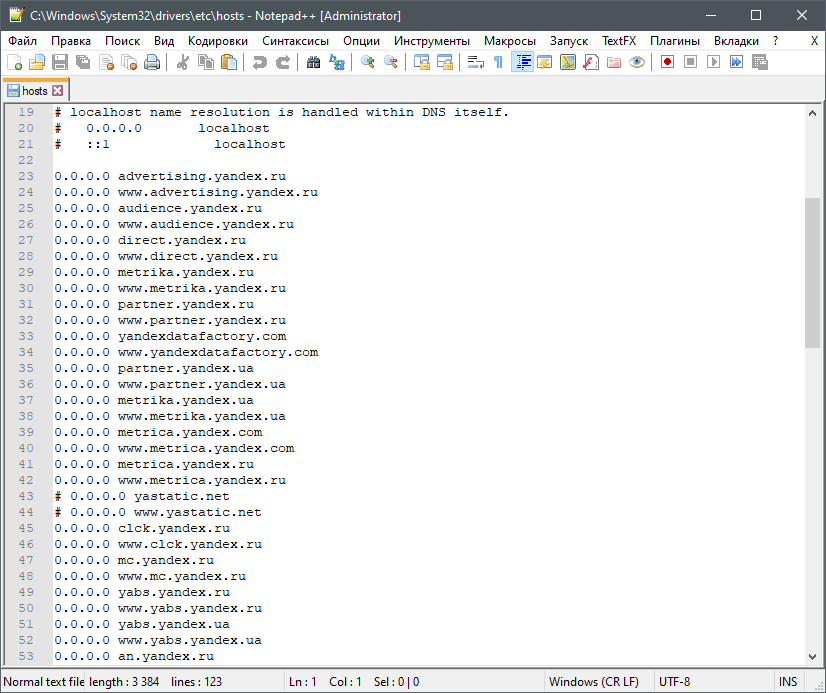Open the Replace dialog icon

coord(337,62)
